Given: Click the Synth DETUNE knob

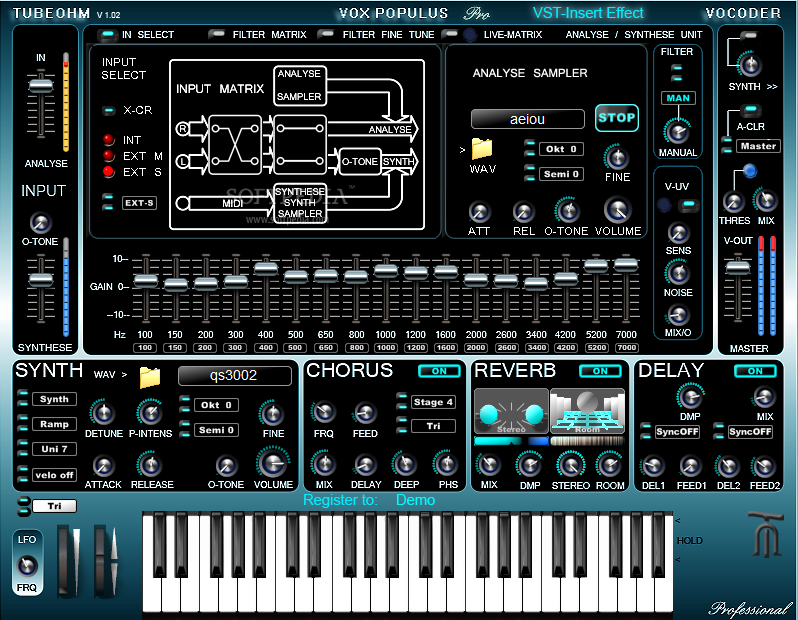Looking at the screenshot, I should [x=103, y=413].
